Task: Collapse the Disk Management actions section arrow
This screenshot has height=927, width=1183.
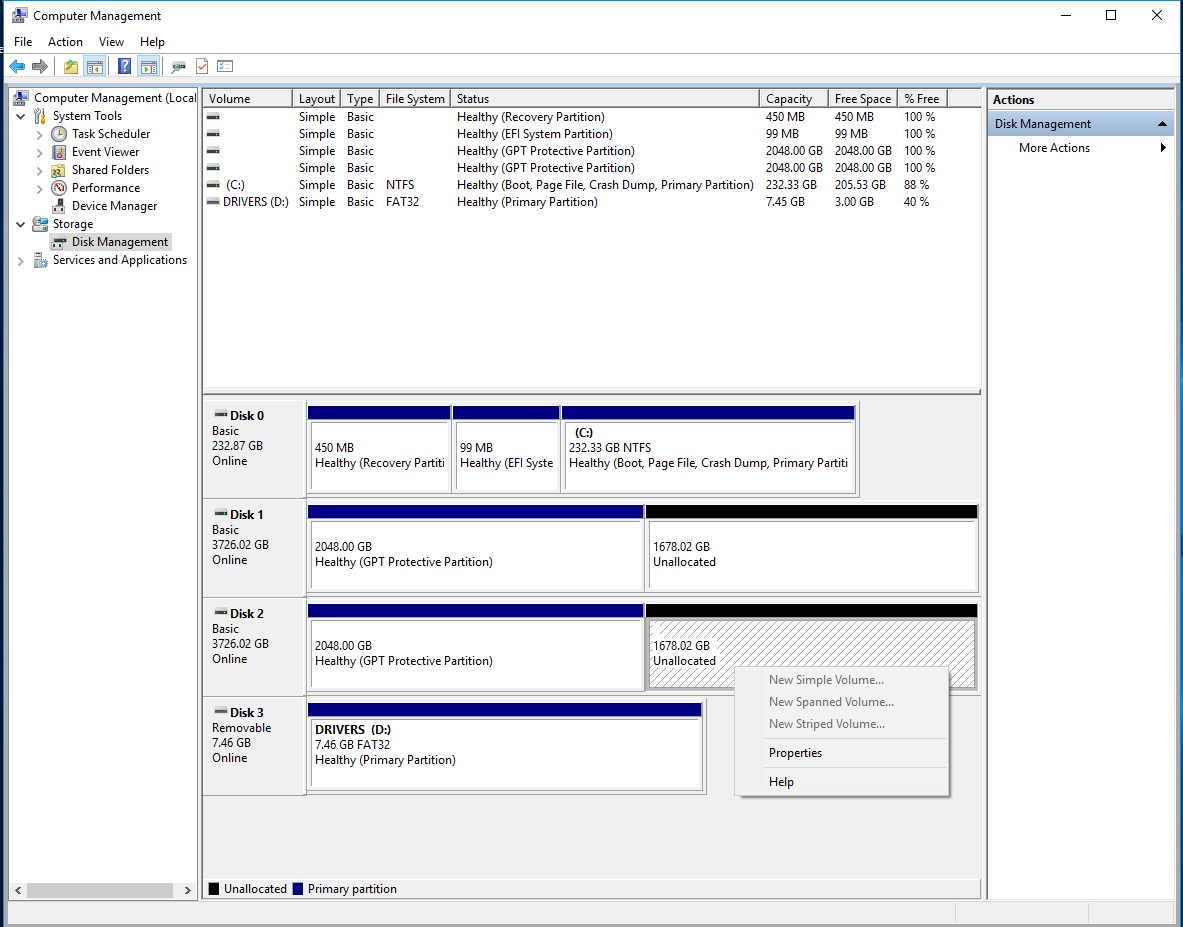Action: pos(1162,124)
